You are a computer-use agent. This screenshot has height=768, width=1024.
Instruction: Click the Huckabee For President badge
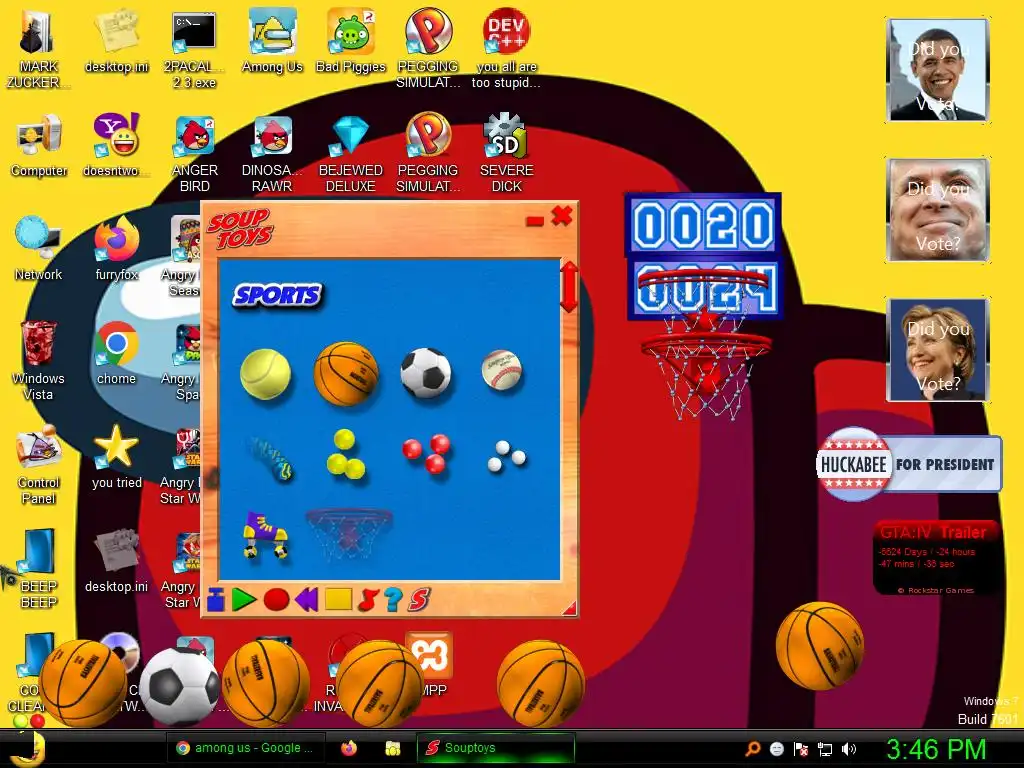(908, 464)
